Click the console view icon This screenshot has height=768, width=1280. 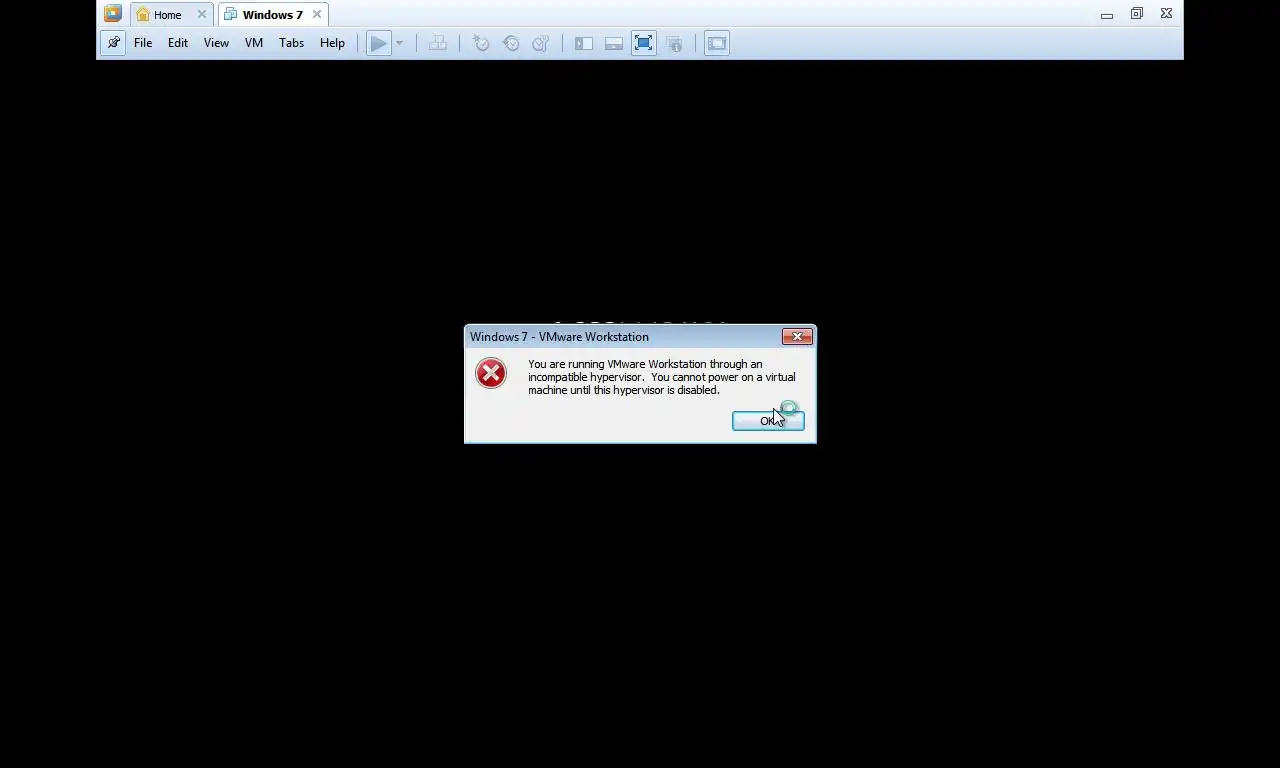click(717, 43)
